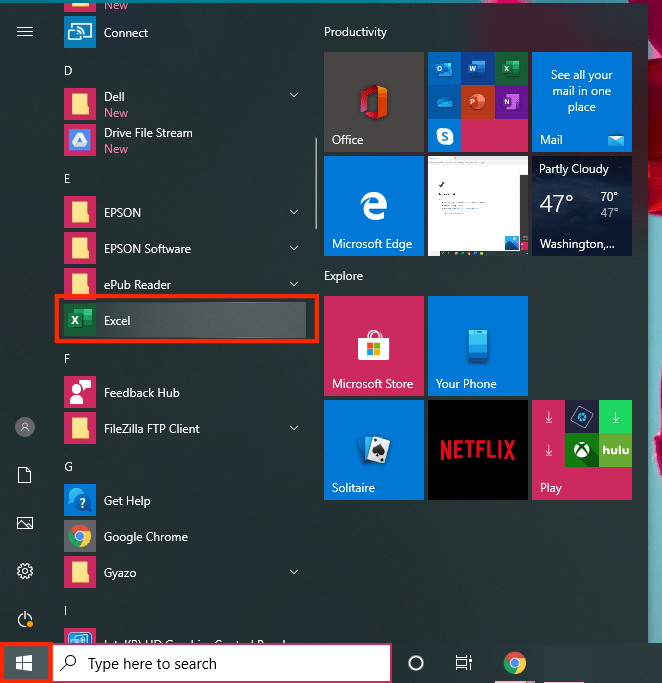662x683 pixels.
Task: Open the user account icon
Action: (25, 427)
